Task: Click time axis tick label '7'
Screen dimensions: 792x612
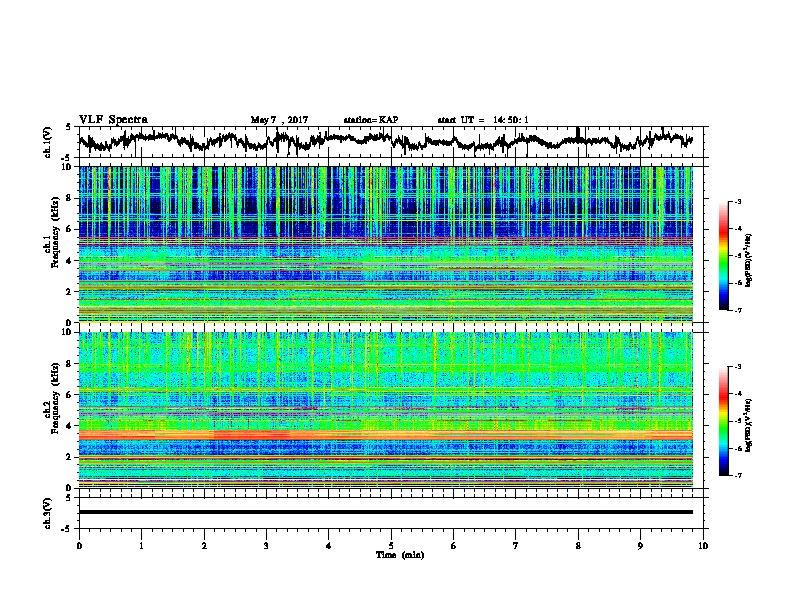Action: point(516,546)
